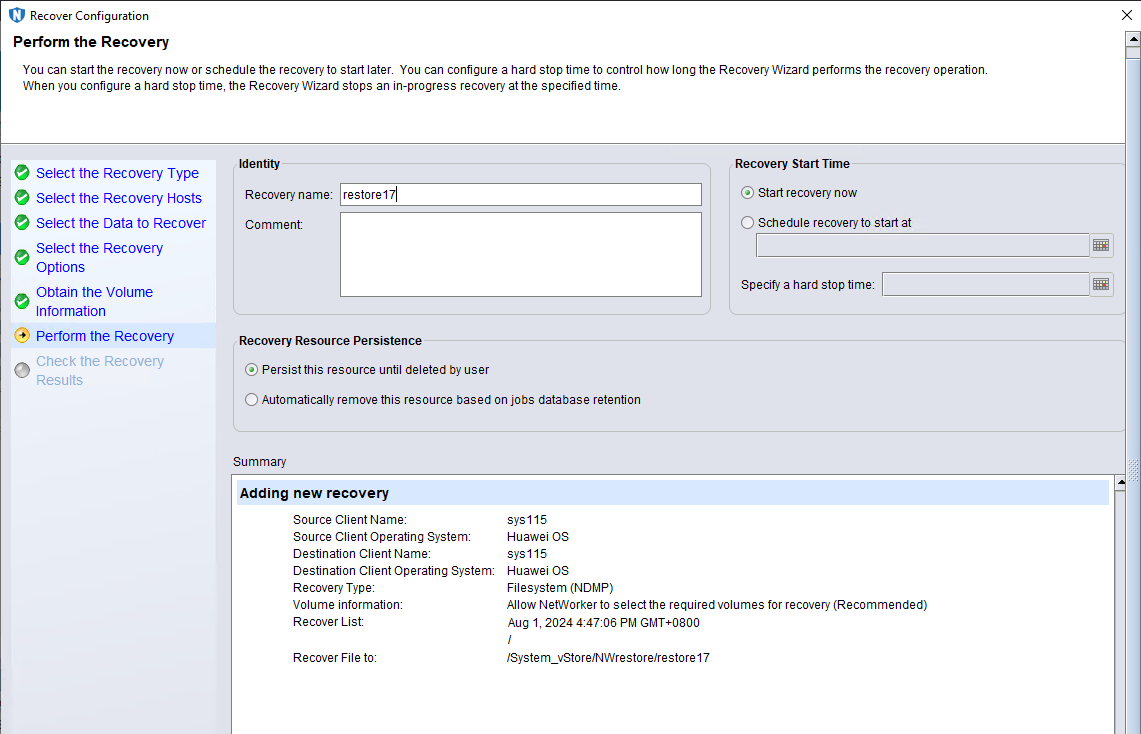Choose Automatically remove resource by jobs database retention
Screen dimensions: 1141x734
(x=252, y=399)
